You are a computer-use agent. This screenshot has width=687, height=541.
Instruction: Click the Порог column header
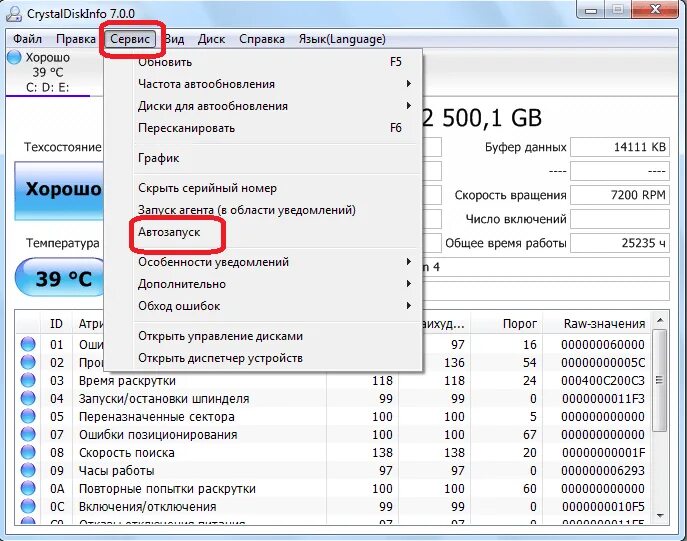point(506,324)
